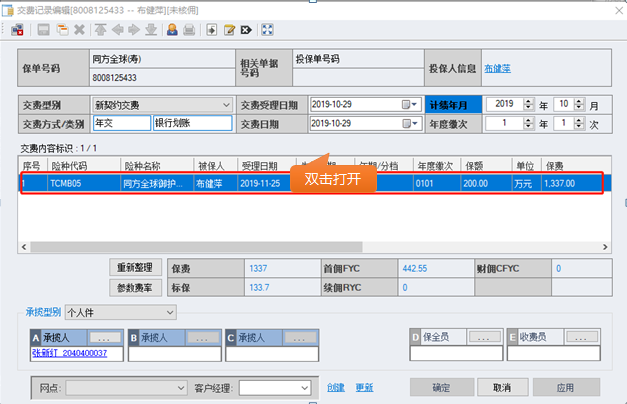Click the 年交 payment method field

pyautogui.click(x=119, y=123)
